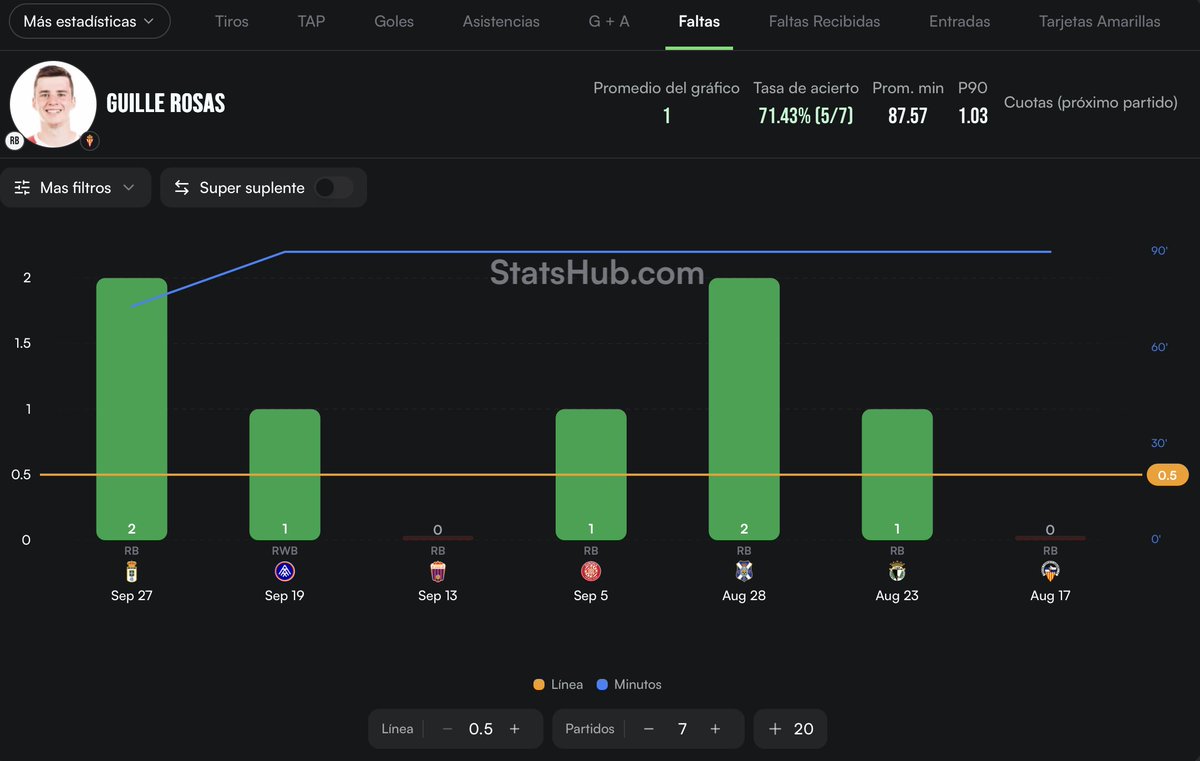Switch to the TAP tab
Image resolution: width=1200 pixels, height=761 pixels.
pyautogui.click(x=311, y=21)
